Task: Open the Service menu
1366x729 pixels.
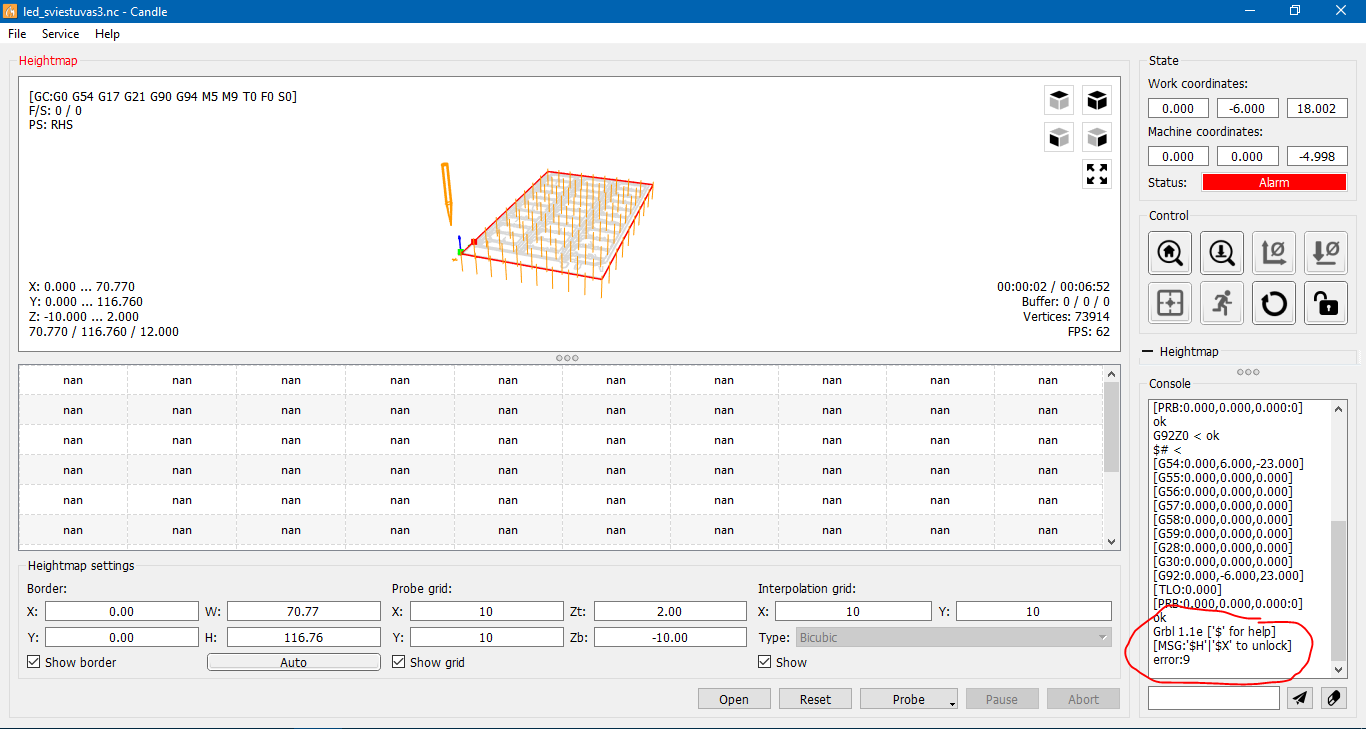Action: point(60,34)
